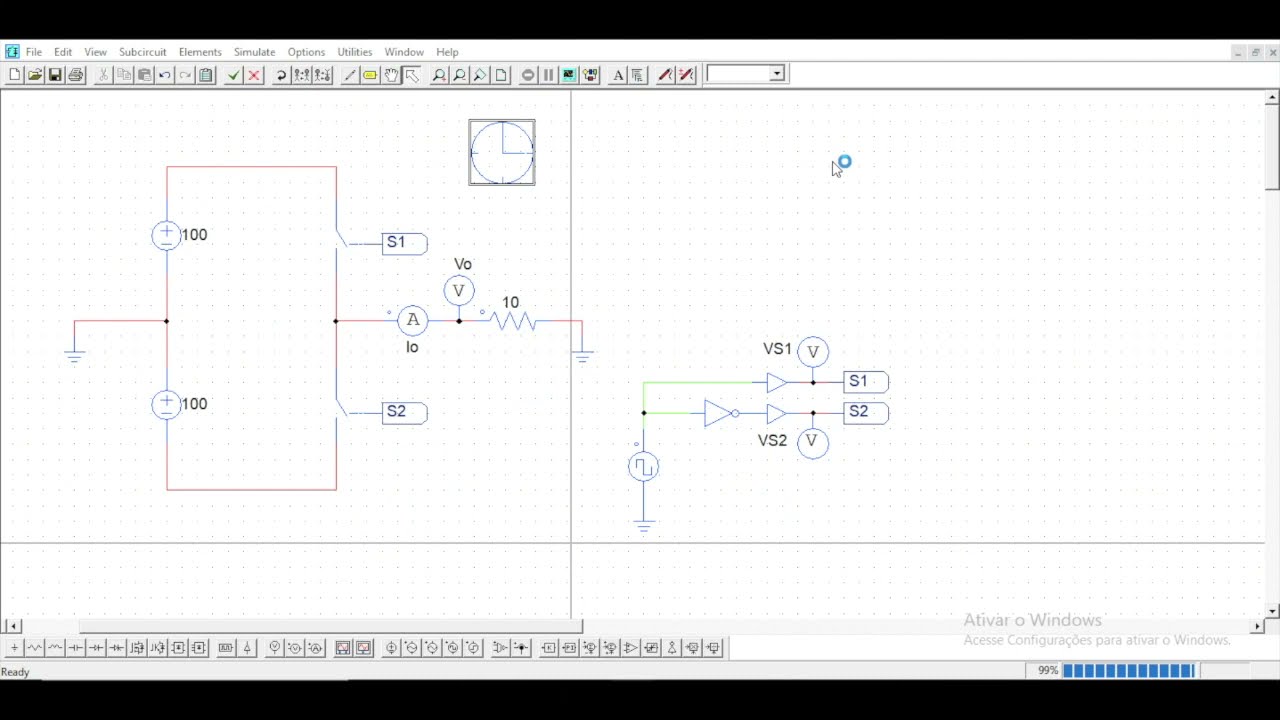1280x720 pixels.
Task: Activate the hand pan tool
Action: tap(391, 75)
